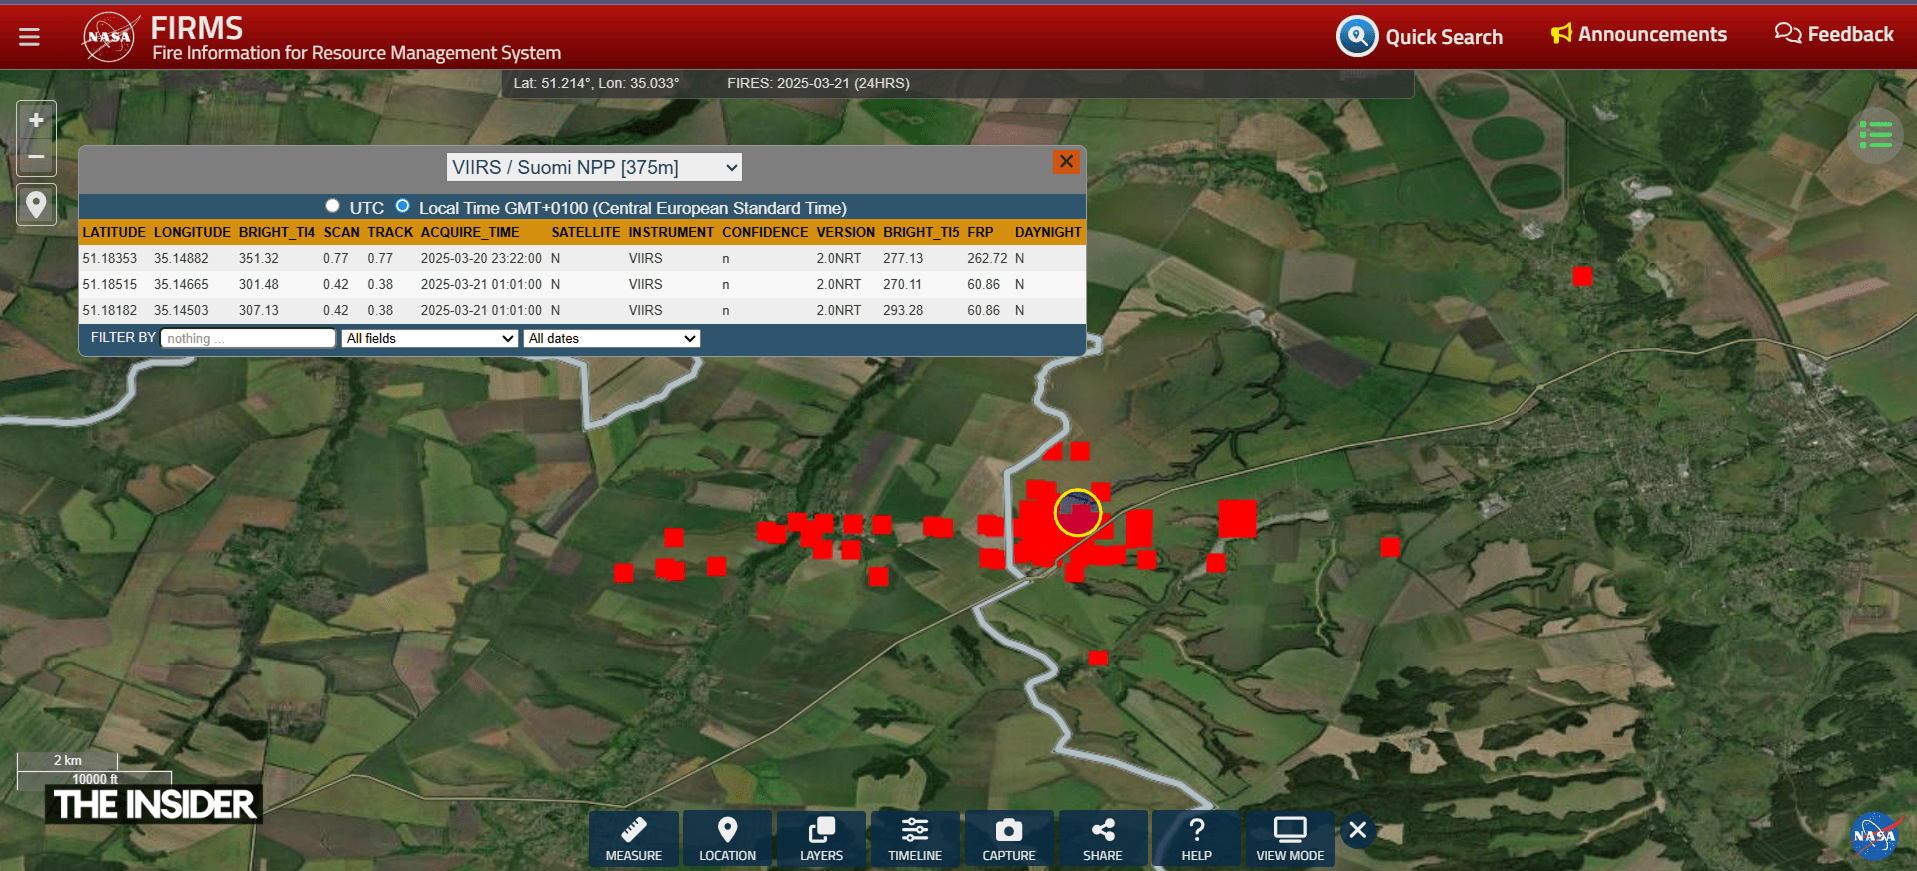The width and height of the screenshot is (1917, 871).
Task: Select the Local Time GMT+0100 radio button
Action: coord(403,206)
